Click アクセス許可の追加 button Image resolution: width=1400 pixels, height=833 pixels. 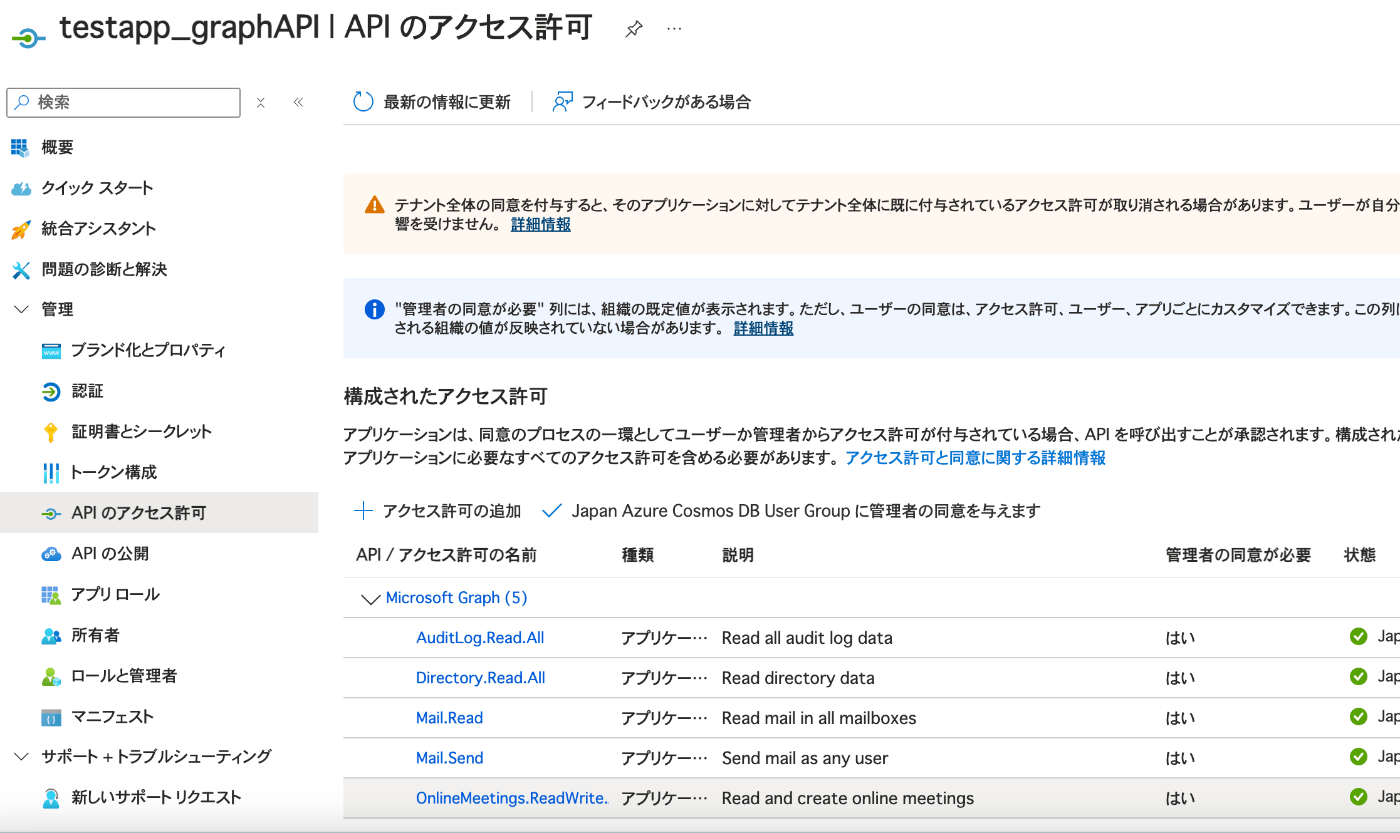[x=438, y=511]
